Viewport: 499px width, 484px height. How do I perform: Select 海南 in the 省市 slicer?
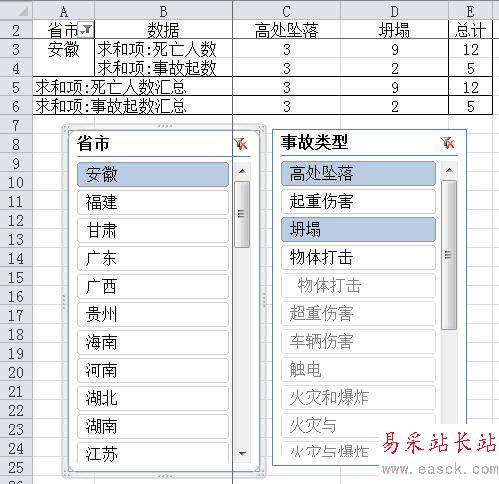point(153,342)
